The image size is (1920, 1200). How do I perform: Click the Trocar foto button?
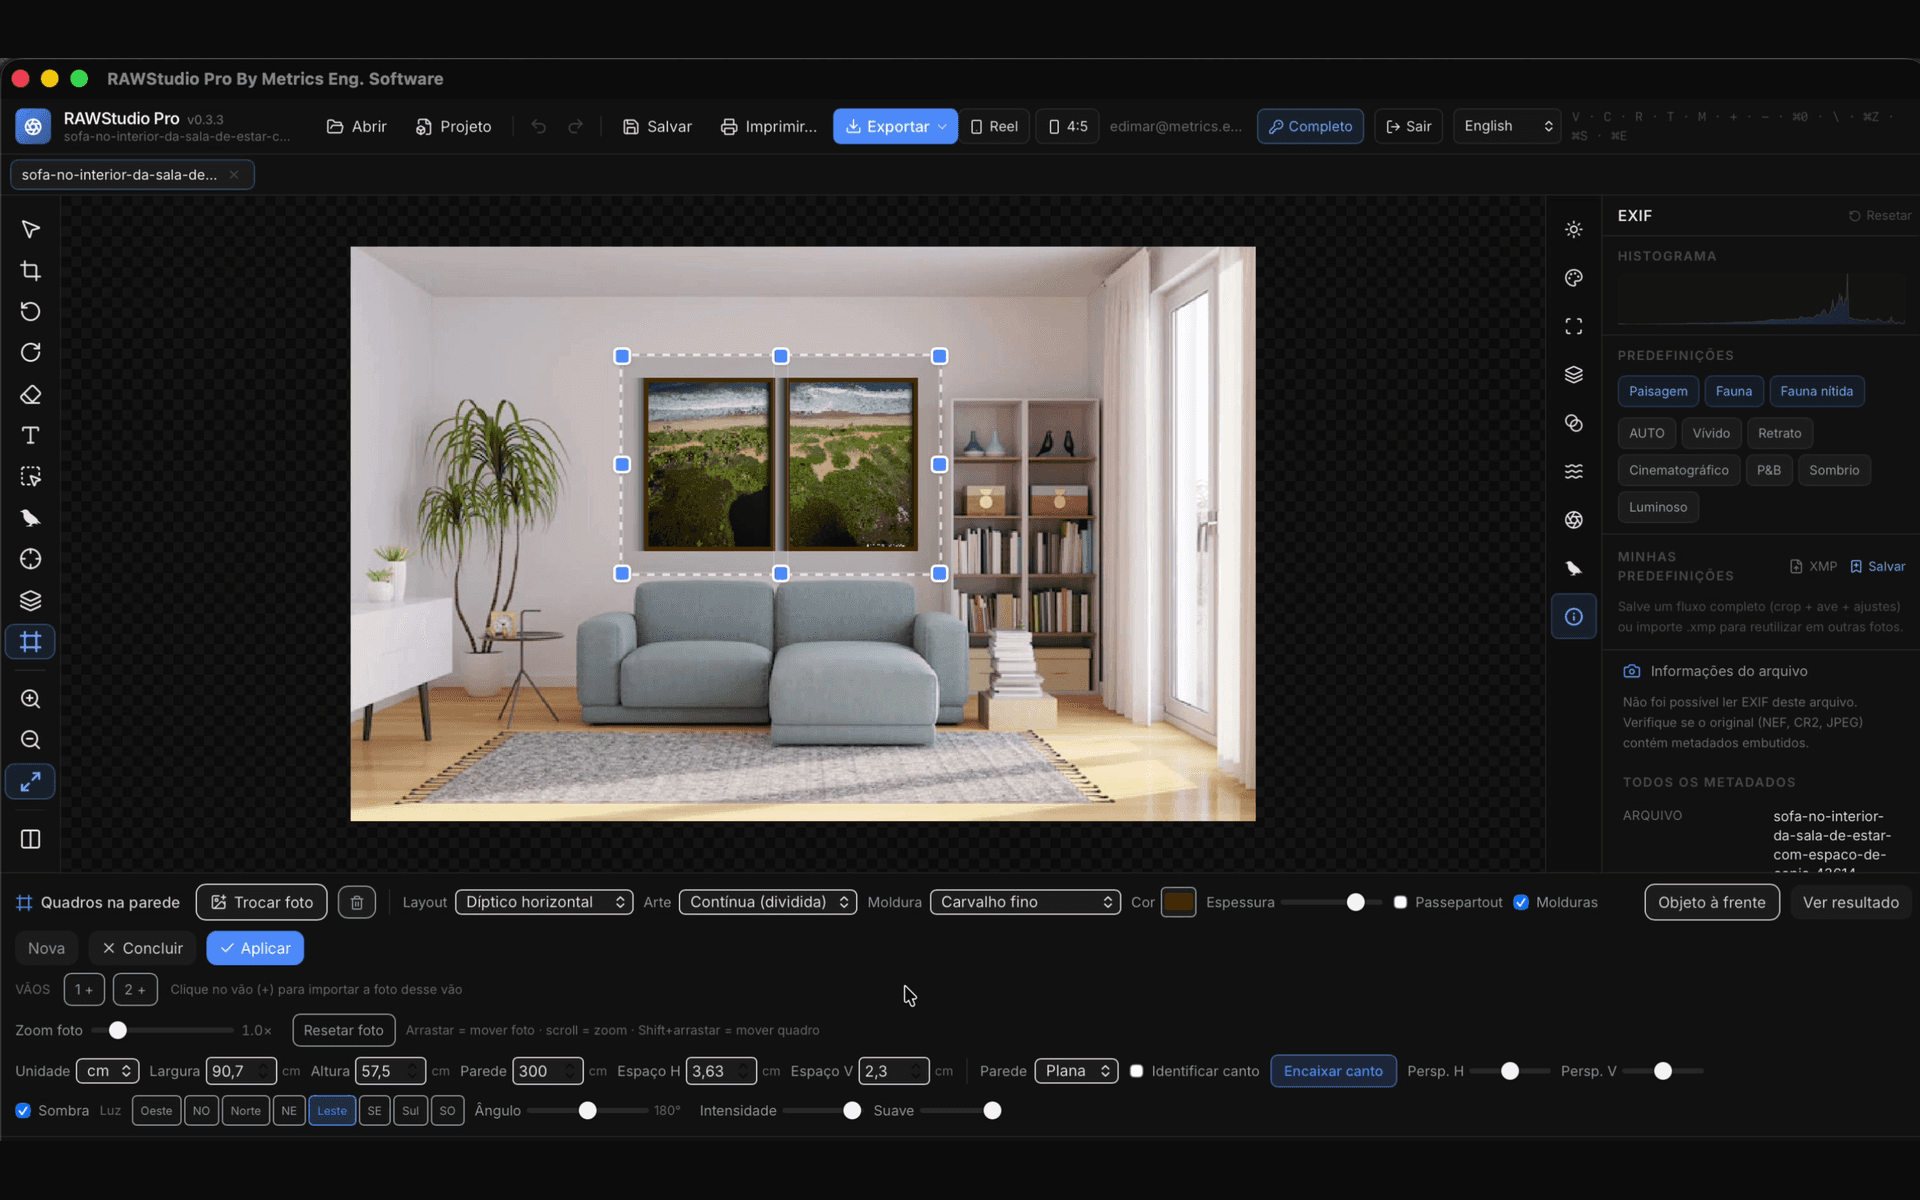pyautogui.click(x=262, y=902)
